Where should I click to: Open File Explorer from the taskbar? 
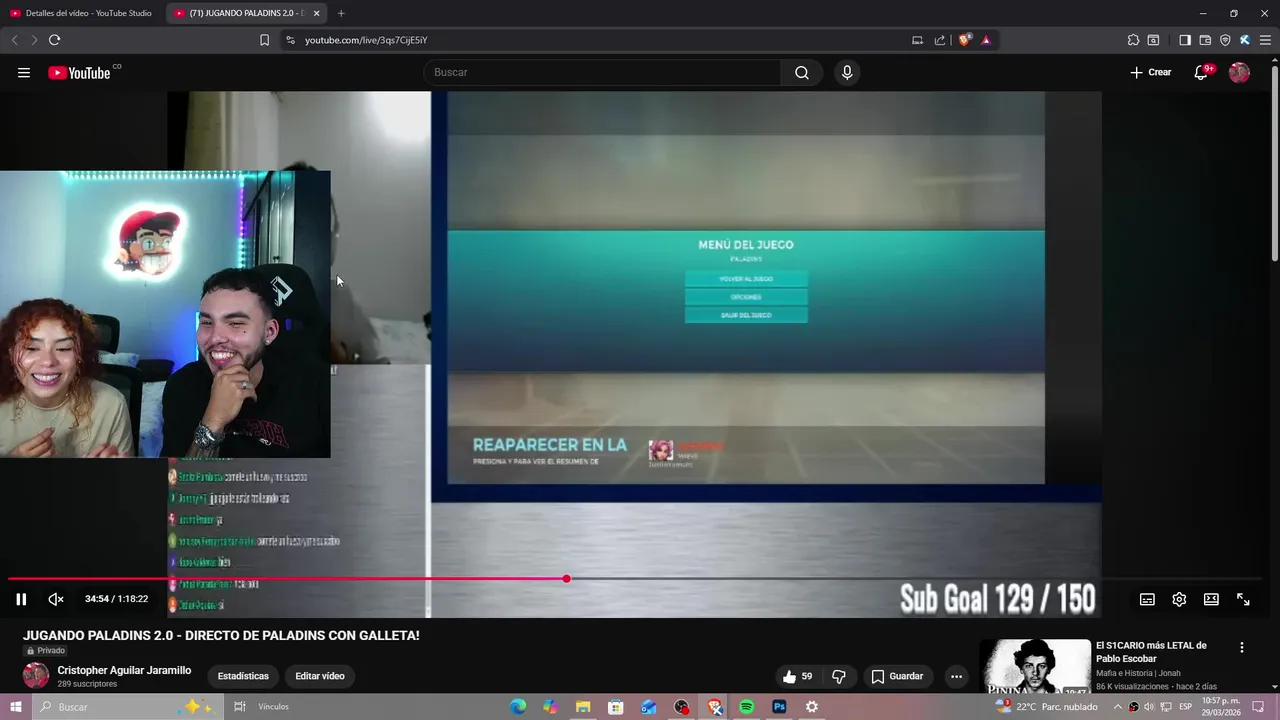(583, 707)
